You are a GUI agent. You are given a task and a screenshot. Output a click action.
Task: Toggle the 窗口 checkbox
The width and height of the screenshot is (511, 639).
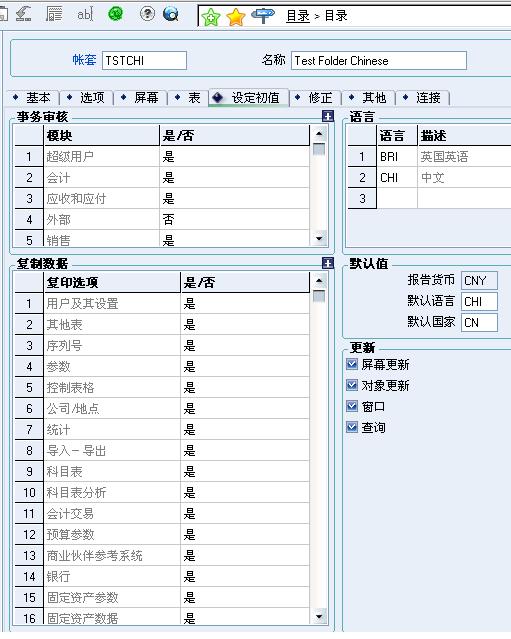click(352, 406)
